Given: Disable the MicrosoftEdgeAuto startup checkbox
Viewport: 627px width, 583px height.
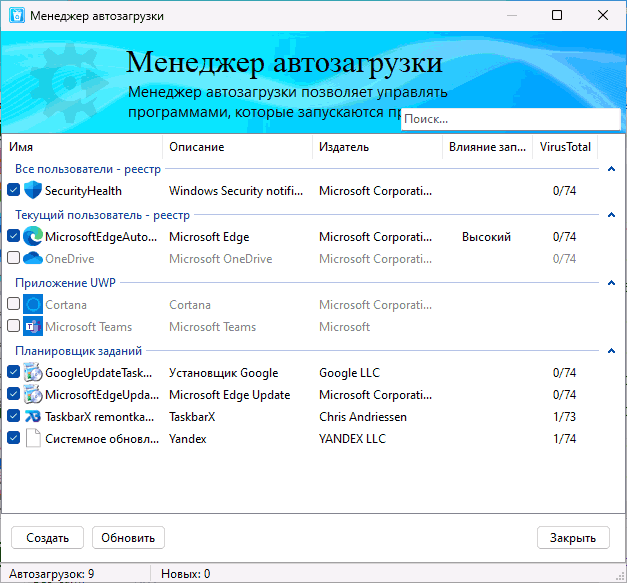Looking at the screenshot, I should click(x=14, y=236).
